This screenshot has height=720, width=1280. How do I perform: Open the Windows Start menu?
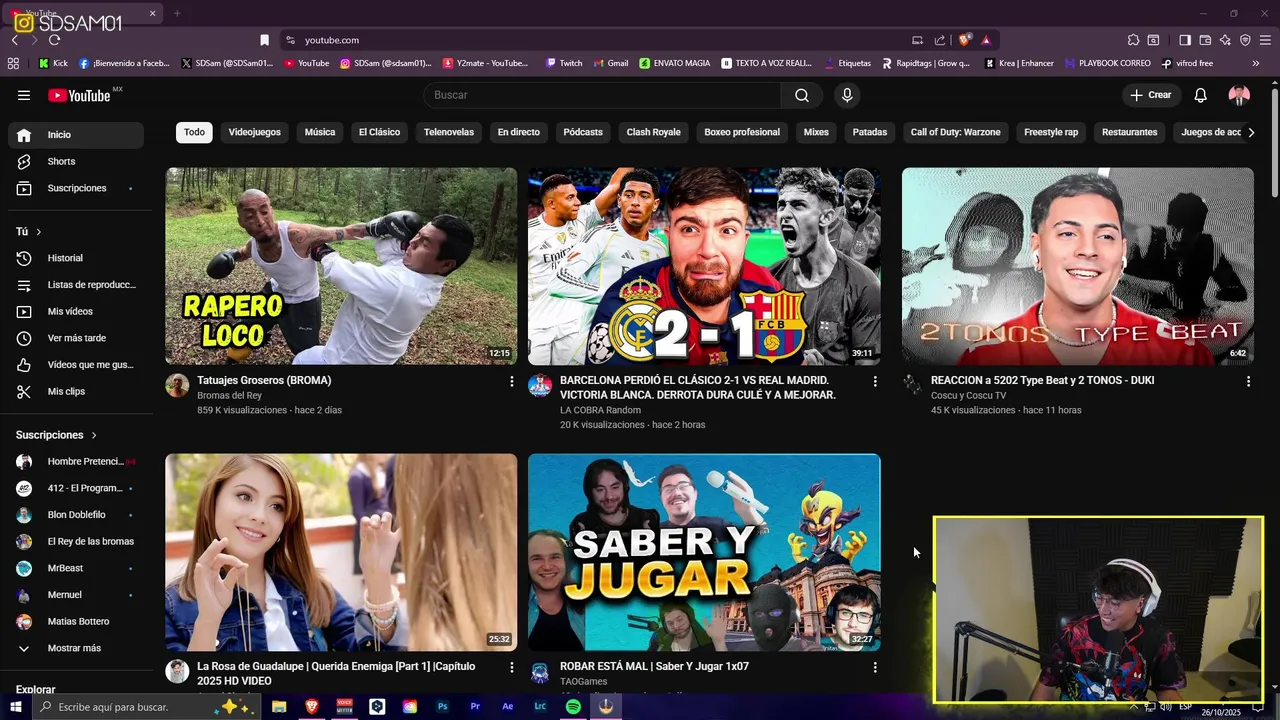[x=16, y=707]
